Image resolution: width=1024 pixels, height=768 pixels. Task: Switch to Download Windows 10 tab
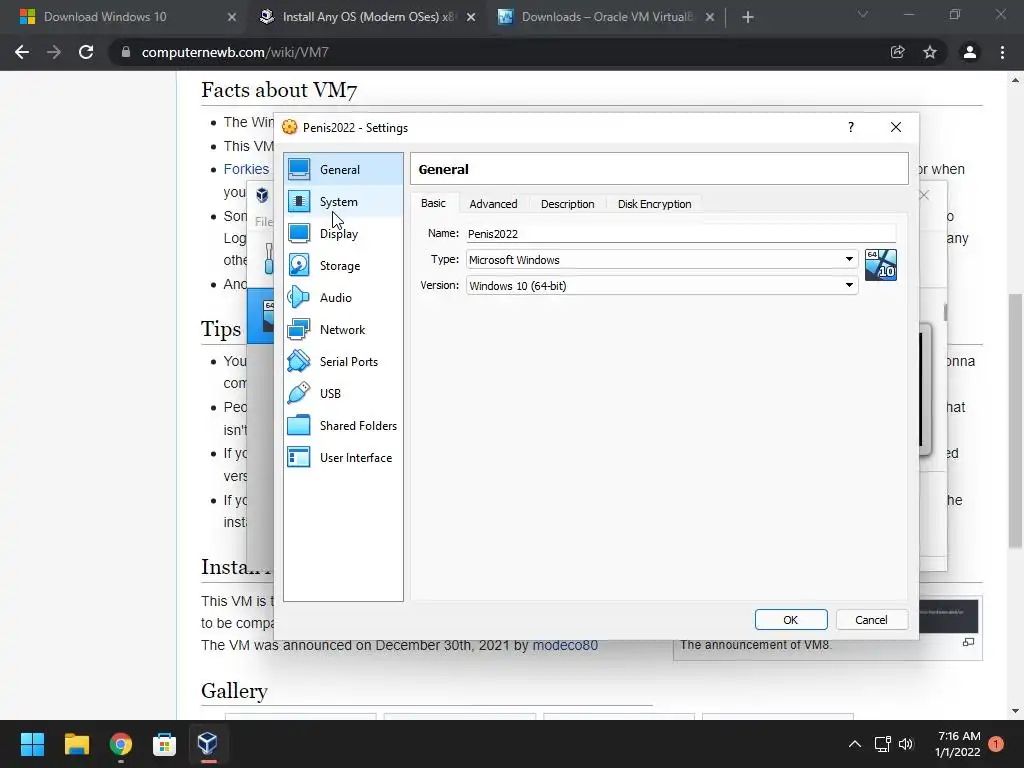[104, 17]
